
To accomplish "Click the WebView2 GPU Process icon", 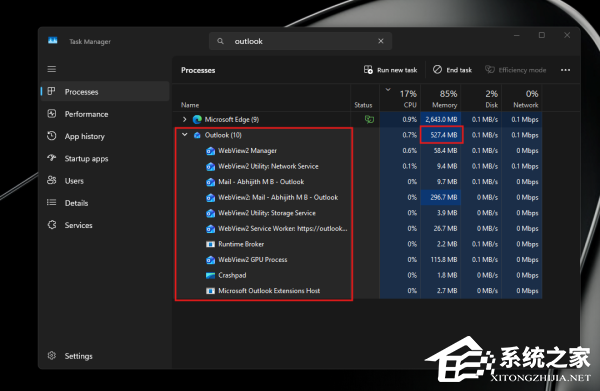I will click(x=210, y=259).
